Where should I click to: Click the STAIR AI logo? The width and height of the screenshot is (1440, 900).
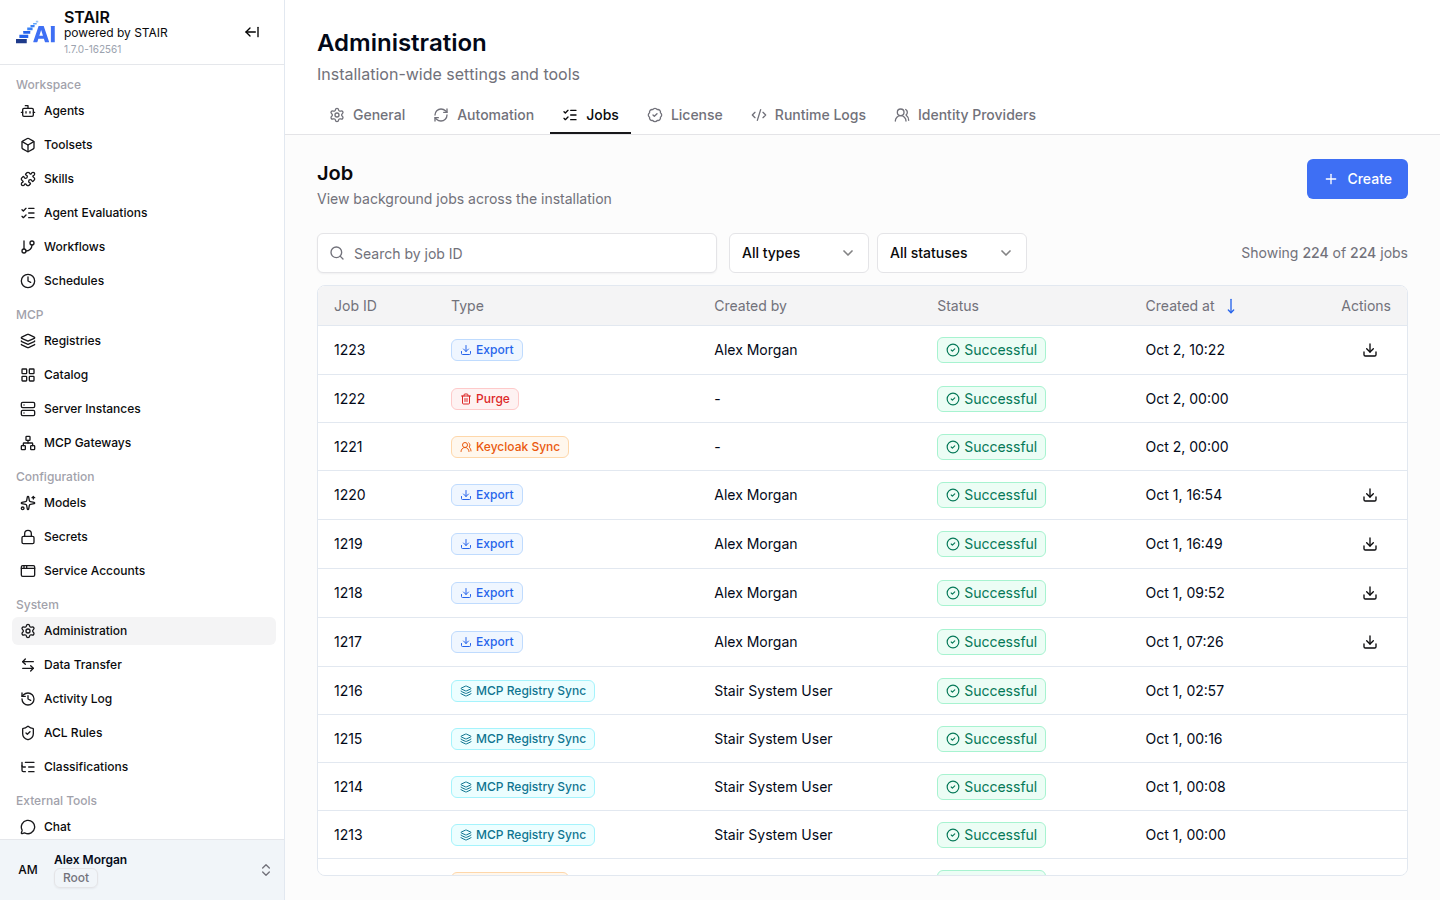[36, 33]
